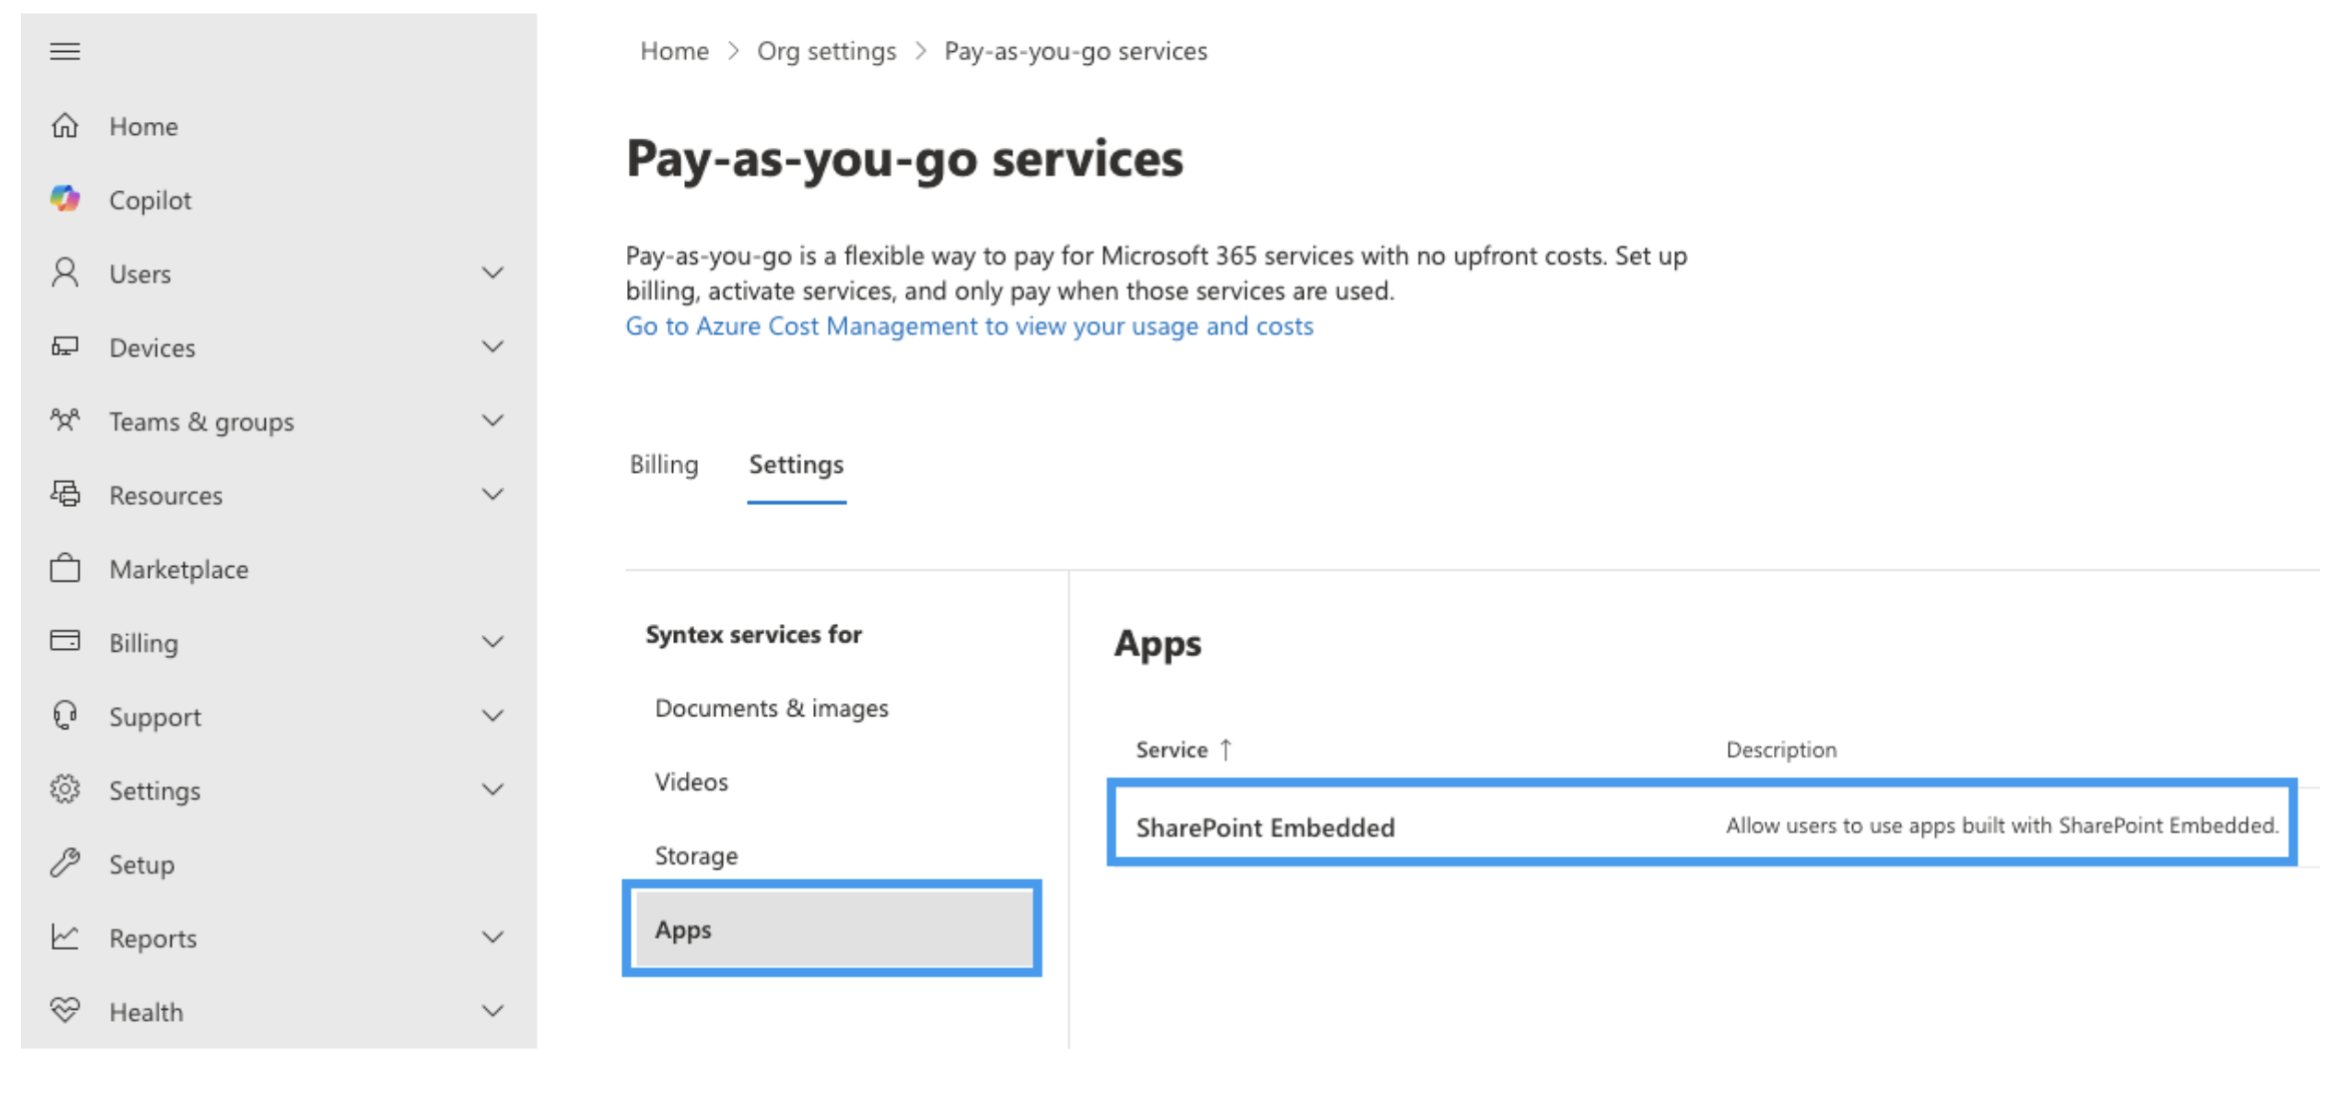The width and height of the screenshot is (2344, 1116).
Task: Click the Syntex services for heading
Action: (x=753, y=634)
